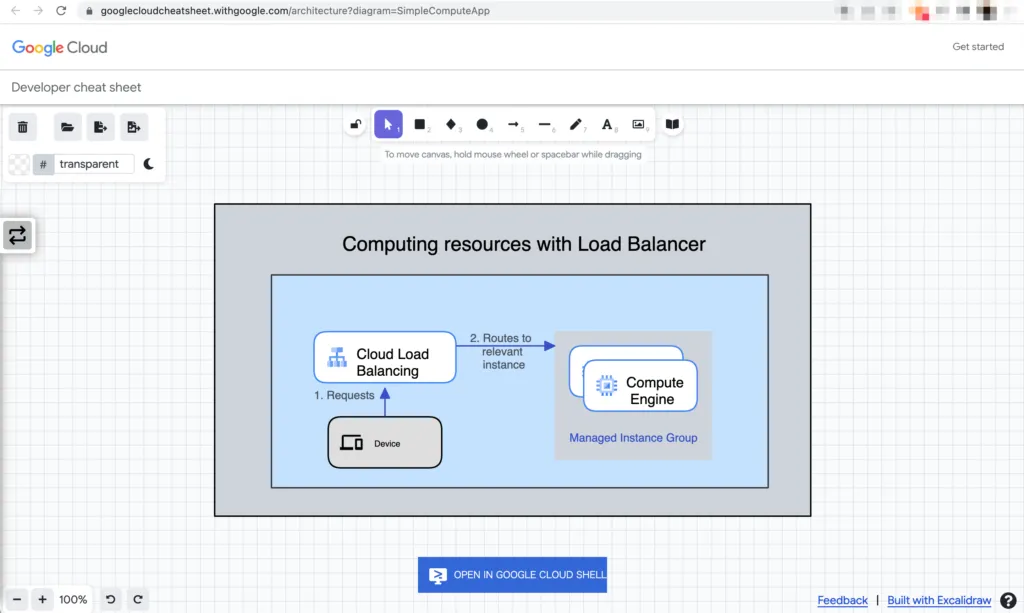
Task: Open the help question mark icon
Action: click(x=1008, y=600)
